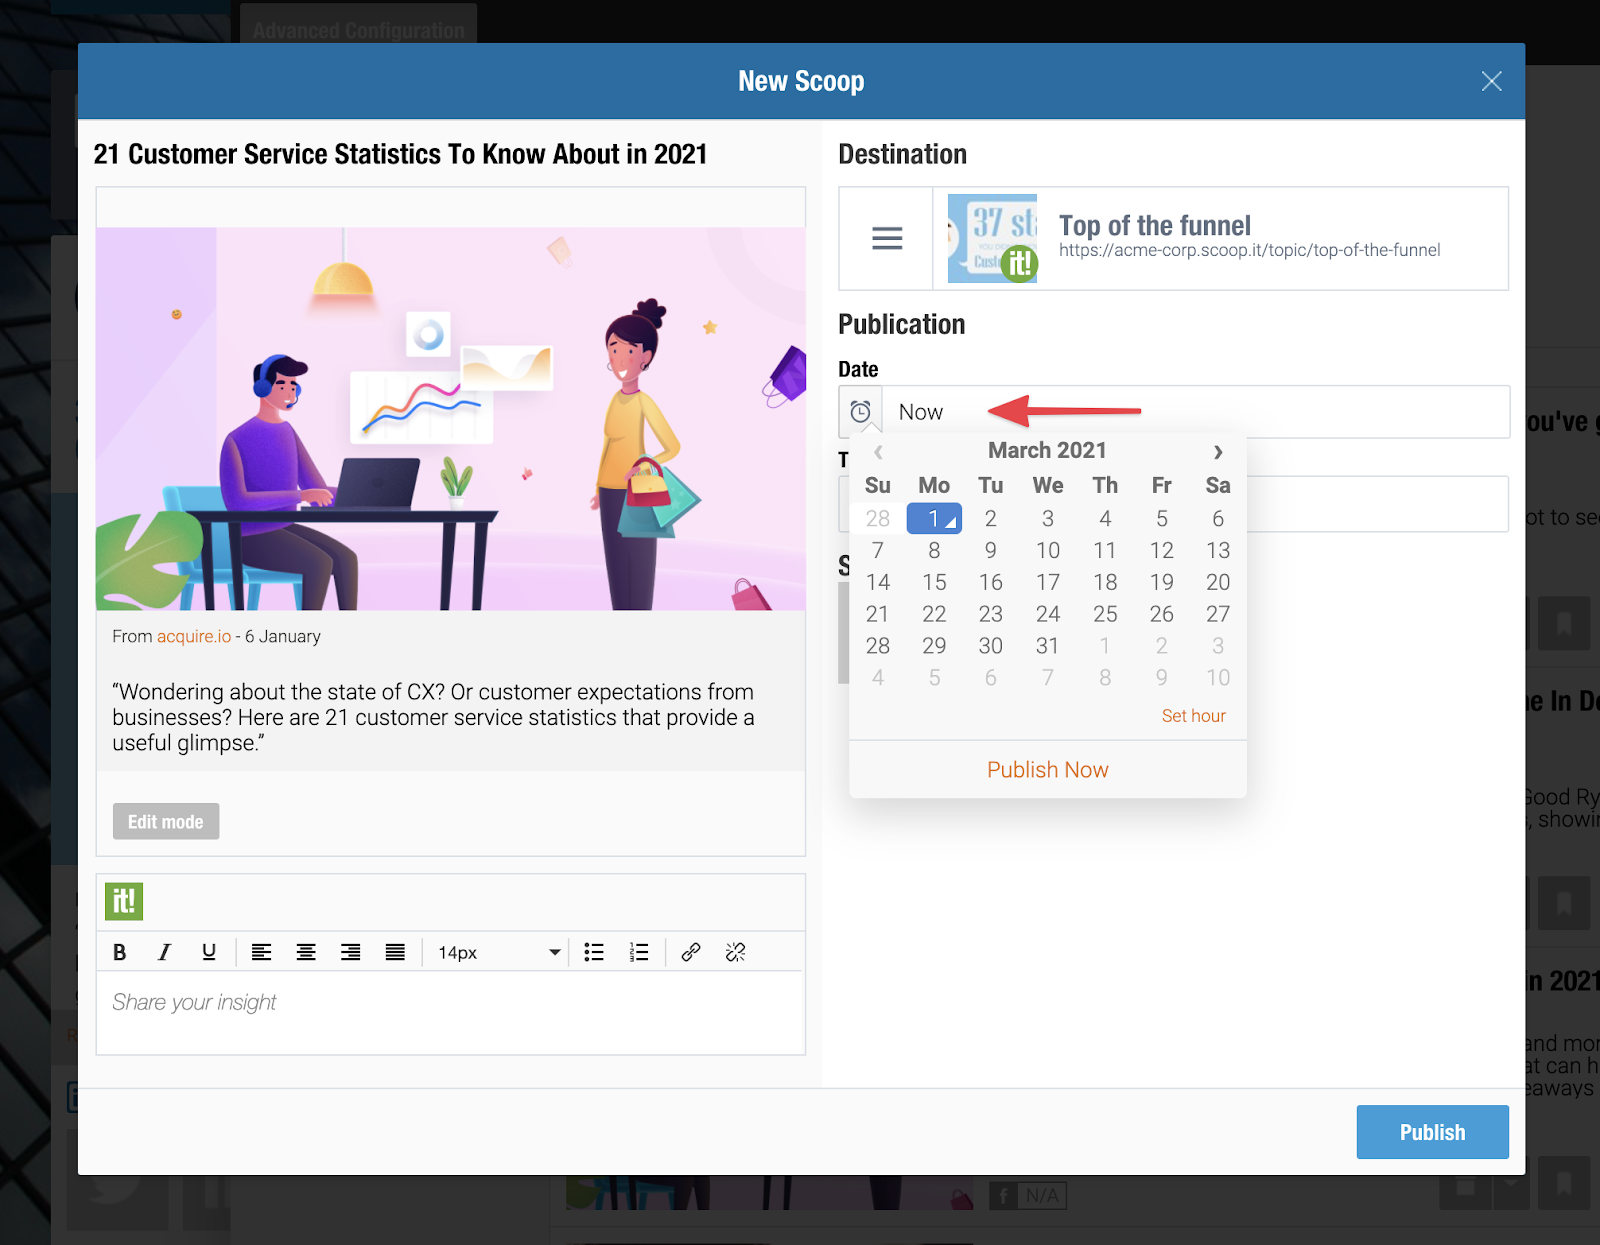Select March 19 in calendar
The width and height of the screenshot is (1600, 1245).
coord(1162,582)
